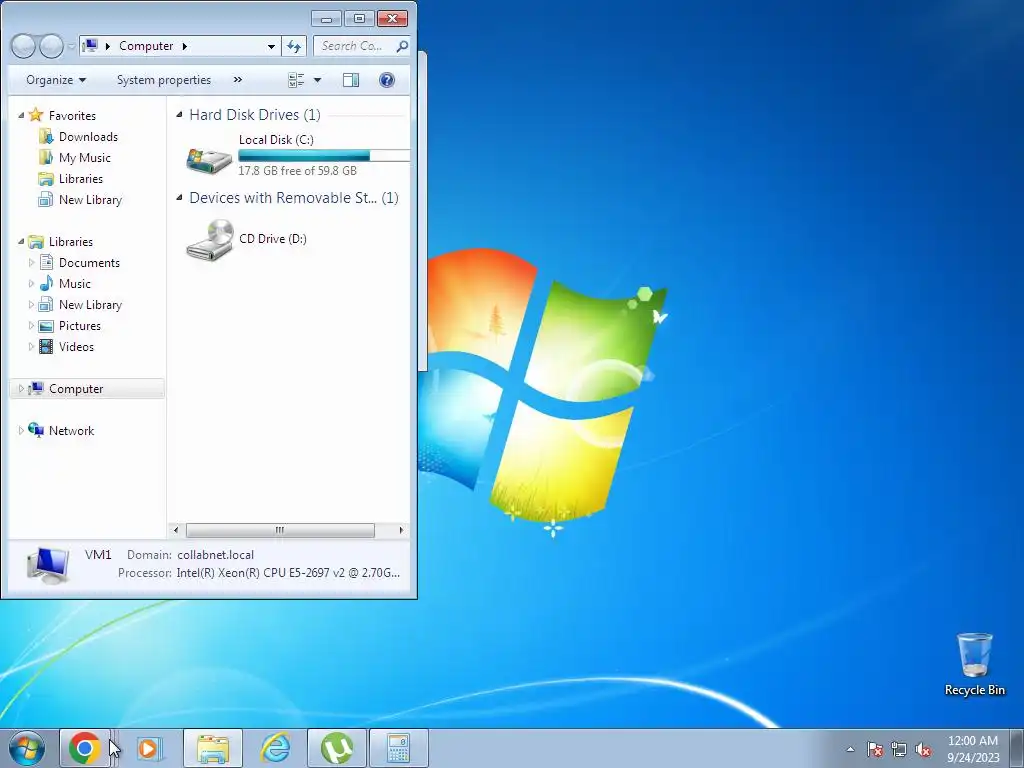This screenshot has height=768, width=1024.
Task: Refresh the Computer folder view
Action: click(294, 46)
